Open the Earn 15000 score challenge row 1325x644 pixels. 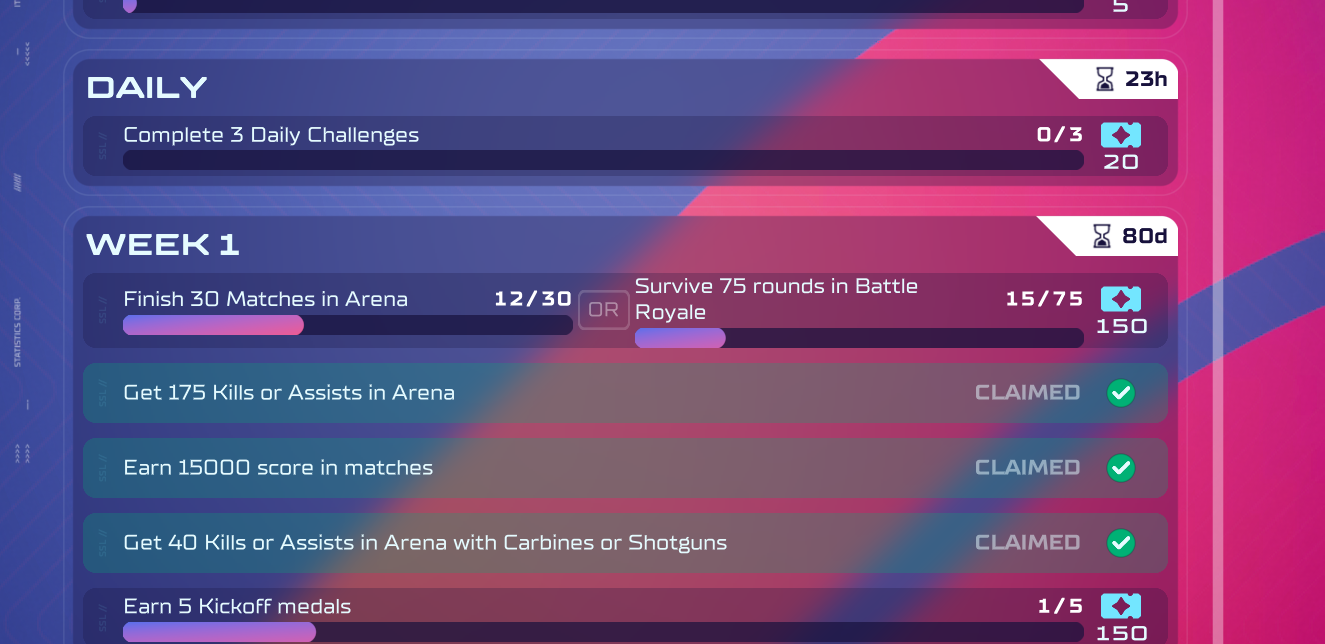(x=278, y=467)
